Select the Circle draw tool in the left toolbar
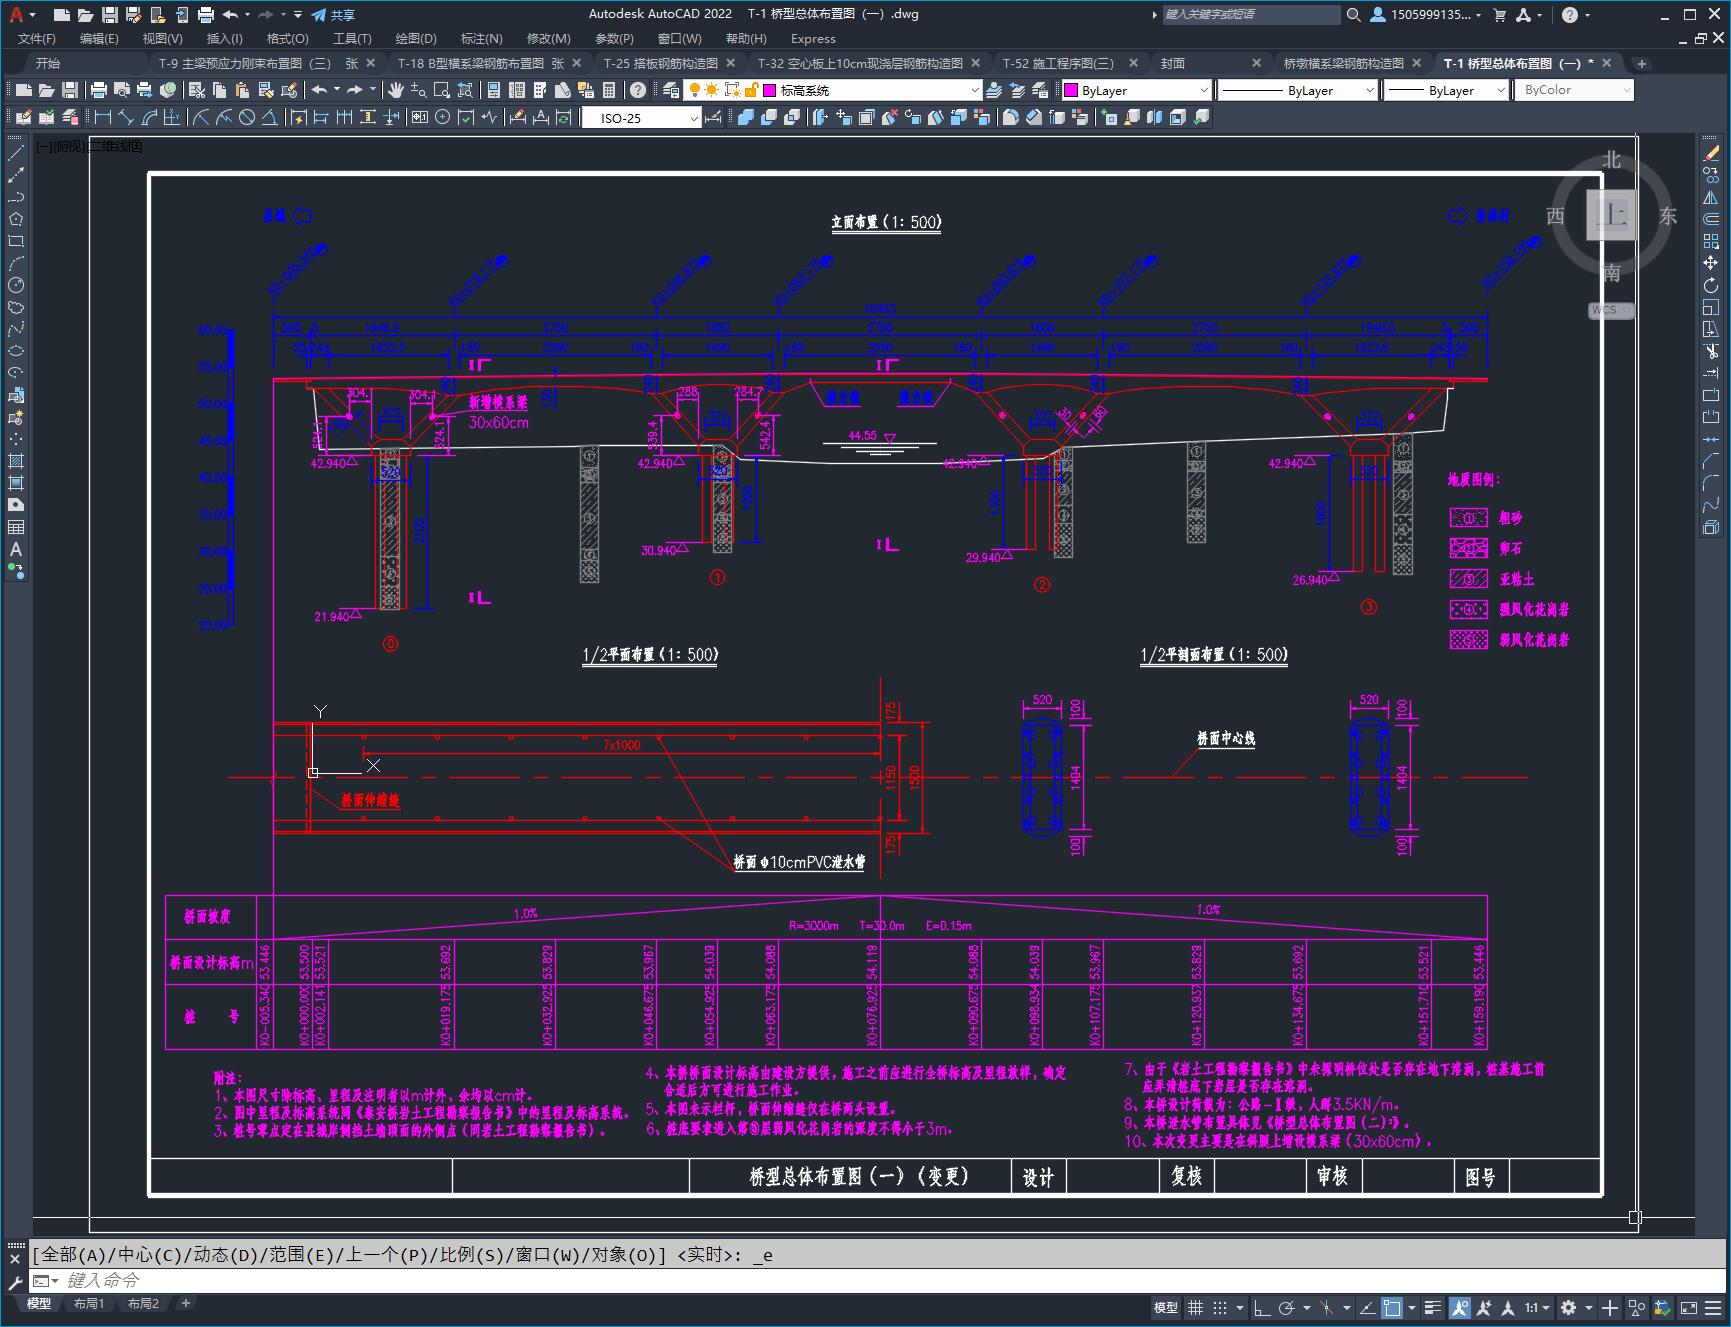 pos(16,285)
